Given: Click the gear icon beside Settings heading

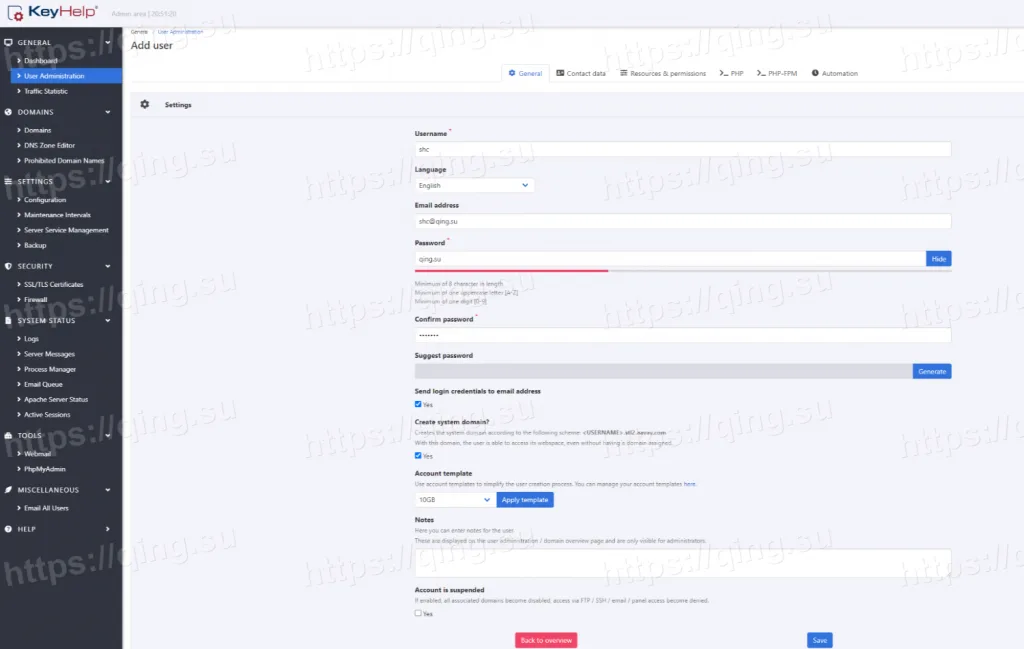Looking at the screenshot, I should click(x=145, y=104).
